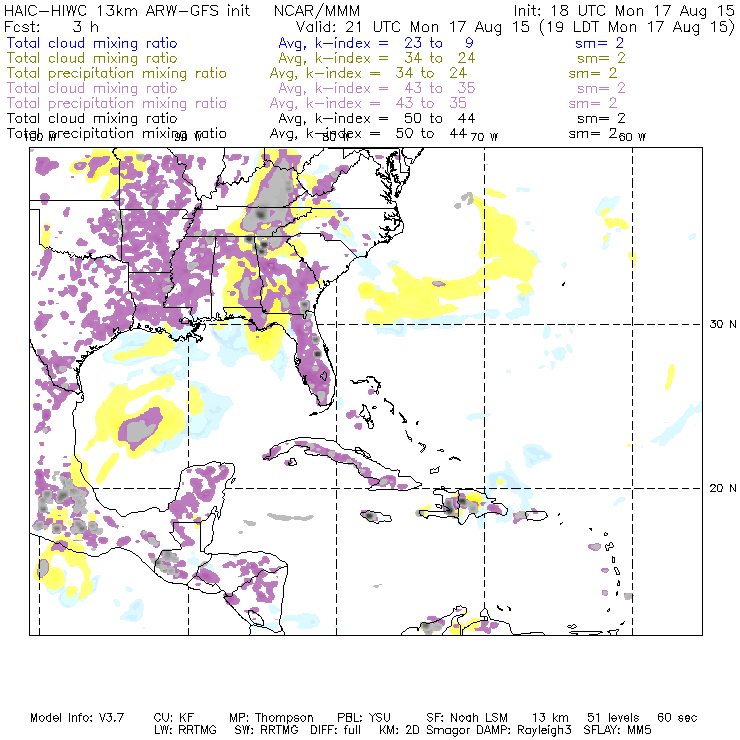Click the "MP: Thompson" microphysics text
740x740 pixels.
[271, 718]
